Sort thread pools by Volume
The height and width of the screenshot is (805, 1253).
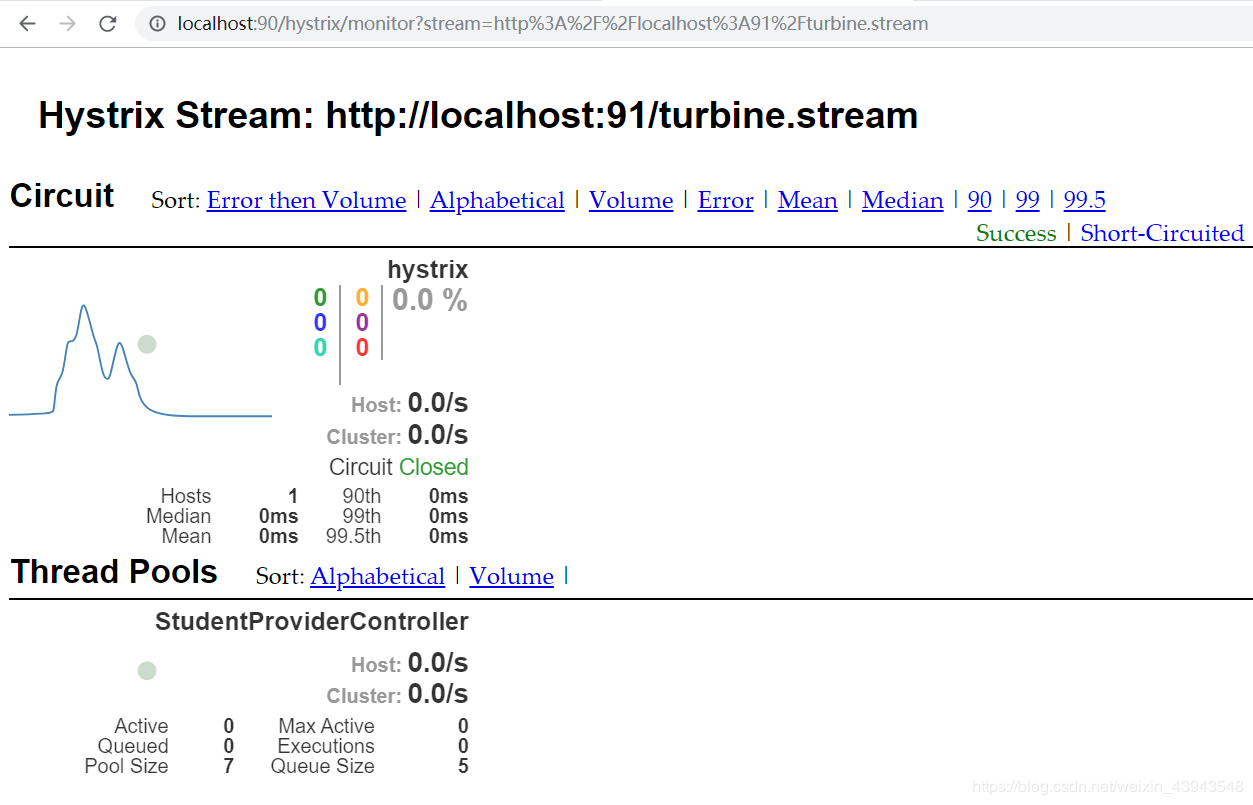(x=511, y=577)
